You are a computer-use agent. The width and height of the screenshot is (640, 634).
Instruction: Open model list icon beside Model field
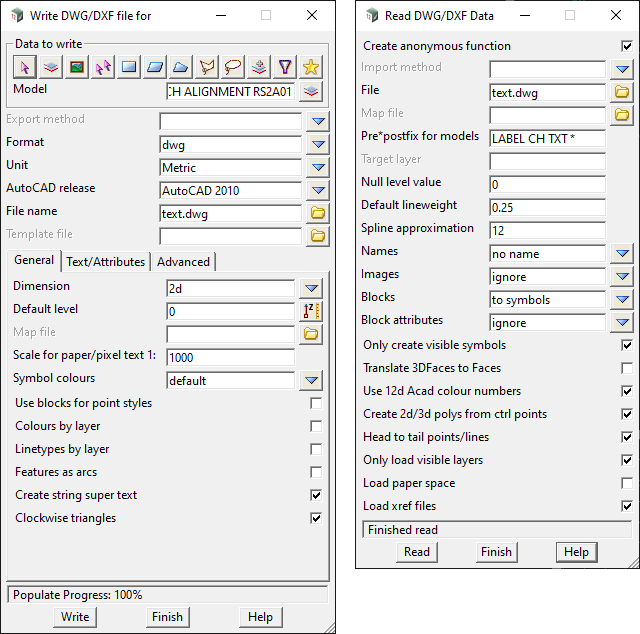[x=311, y=91]
